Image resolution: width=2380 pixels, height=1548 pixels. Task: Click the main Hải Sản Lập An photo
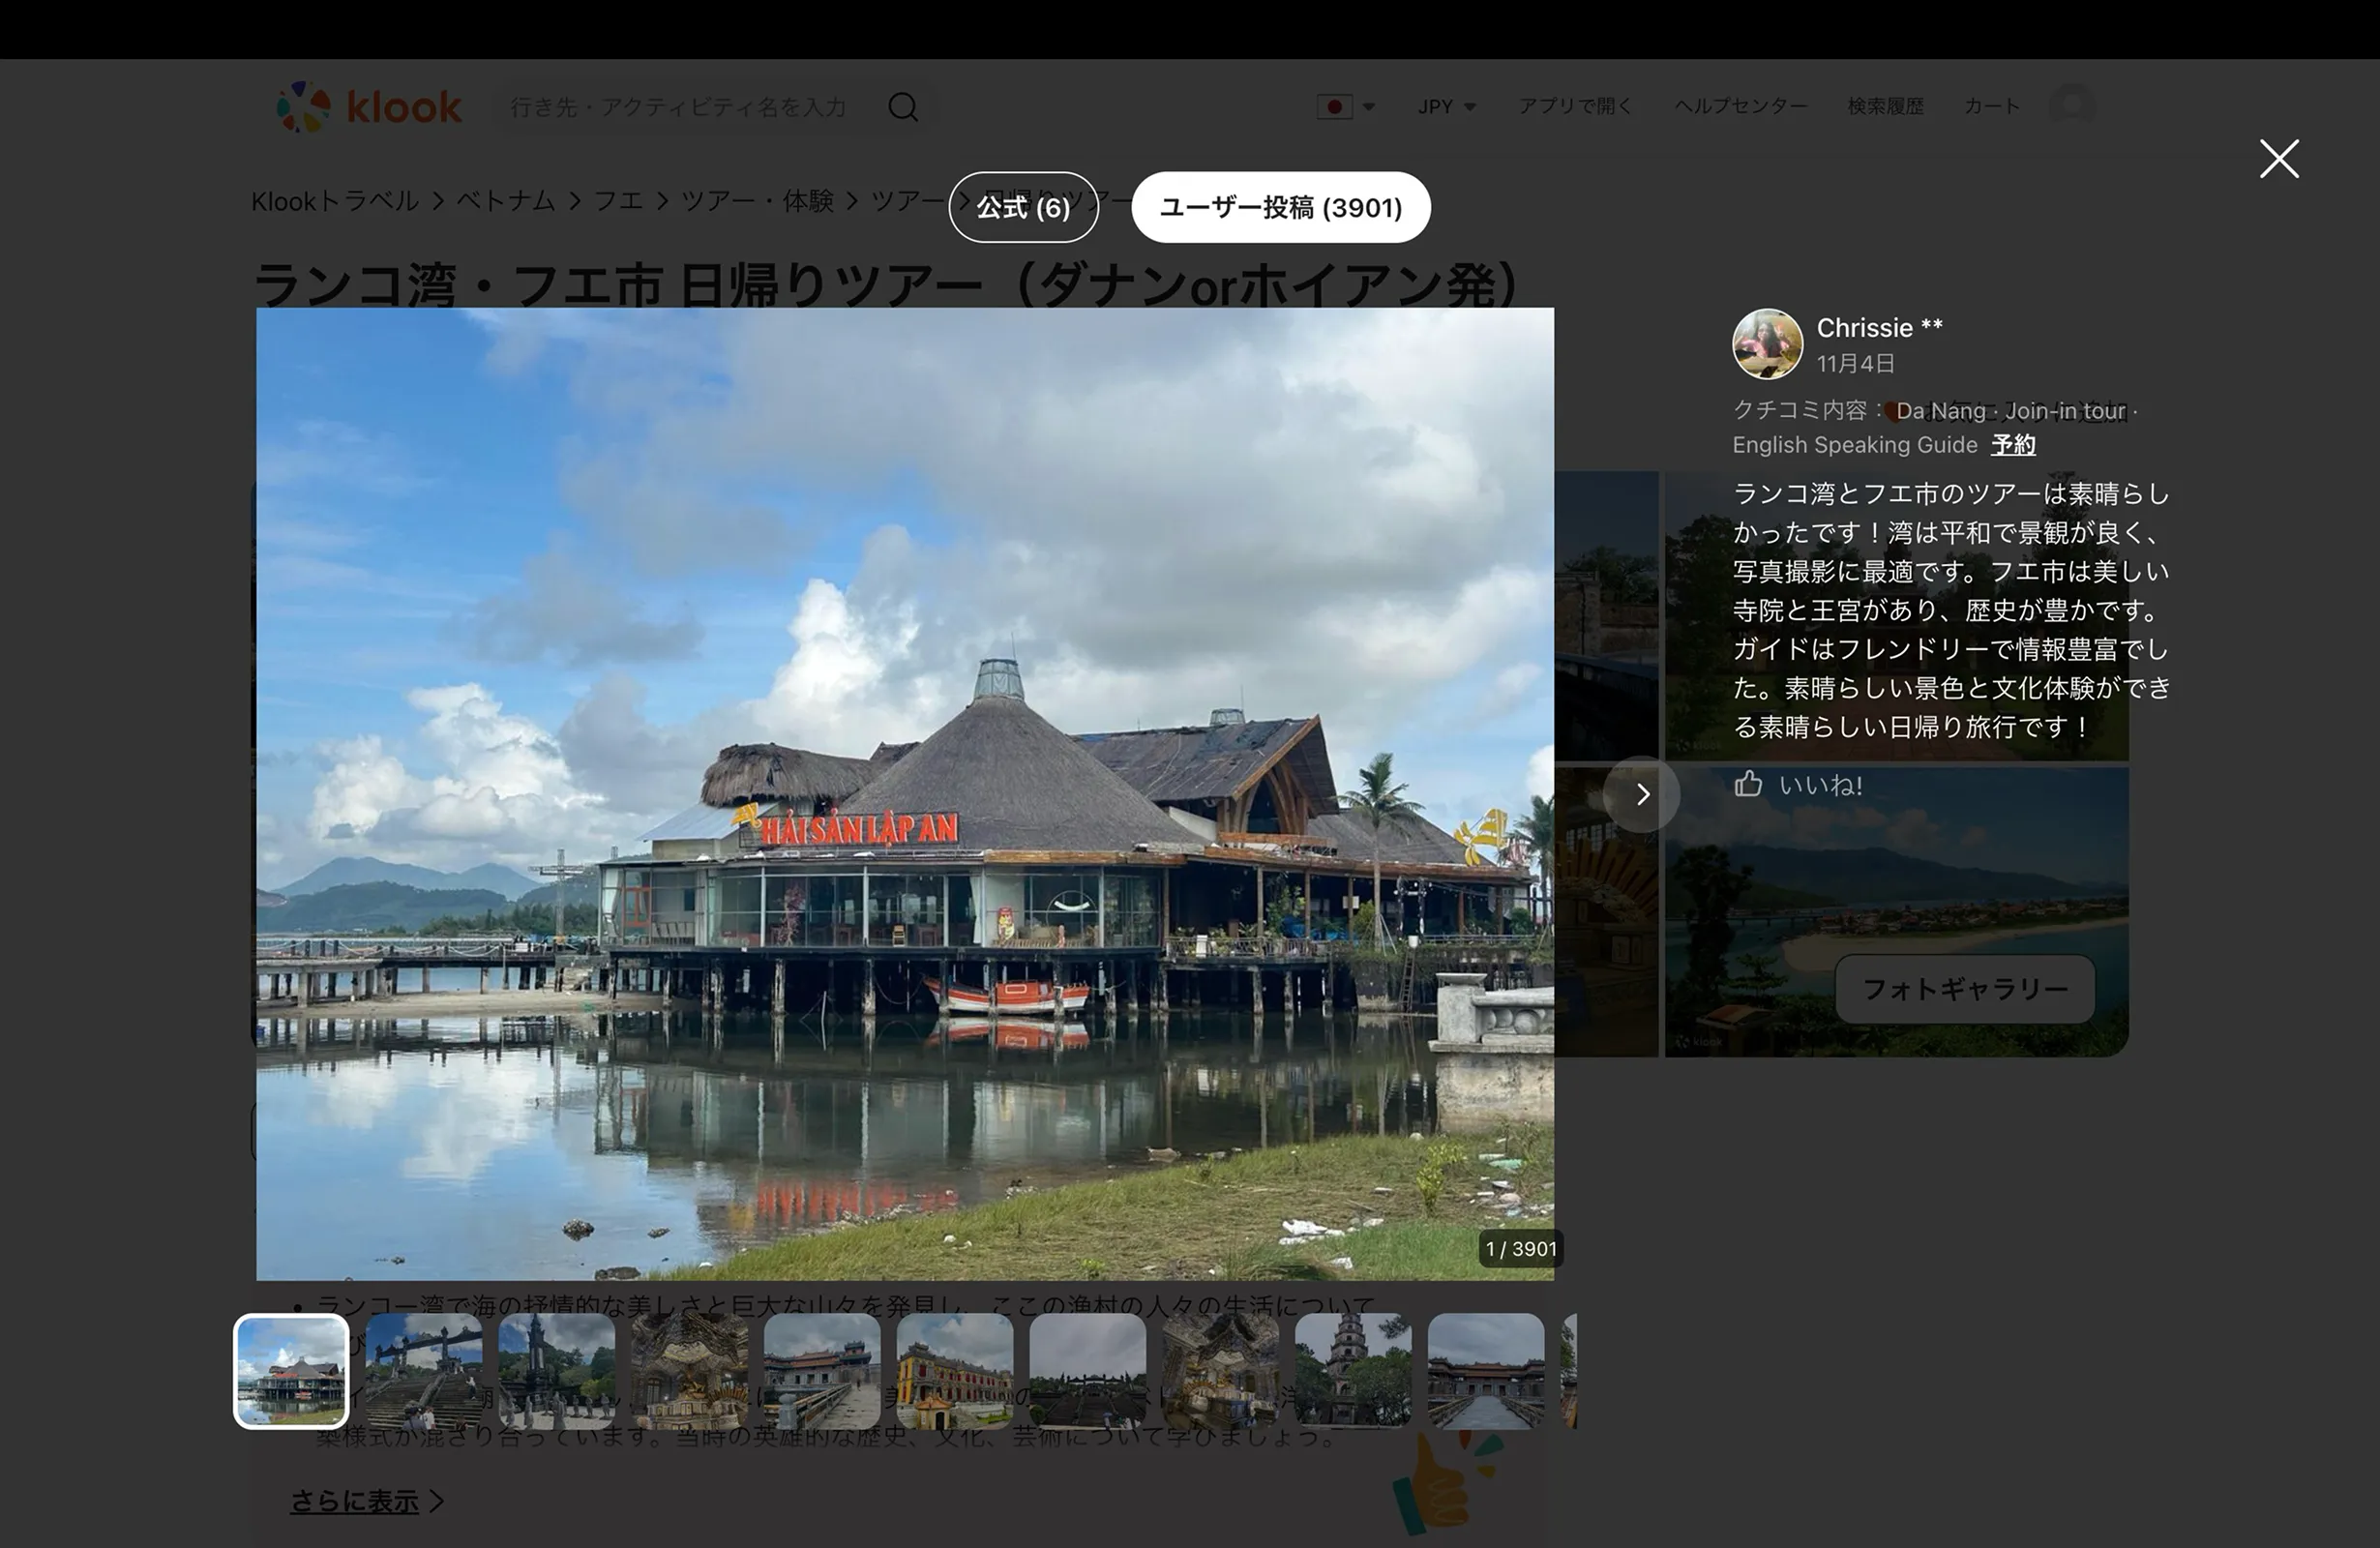click(905, 794)
